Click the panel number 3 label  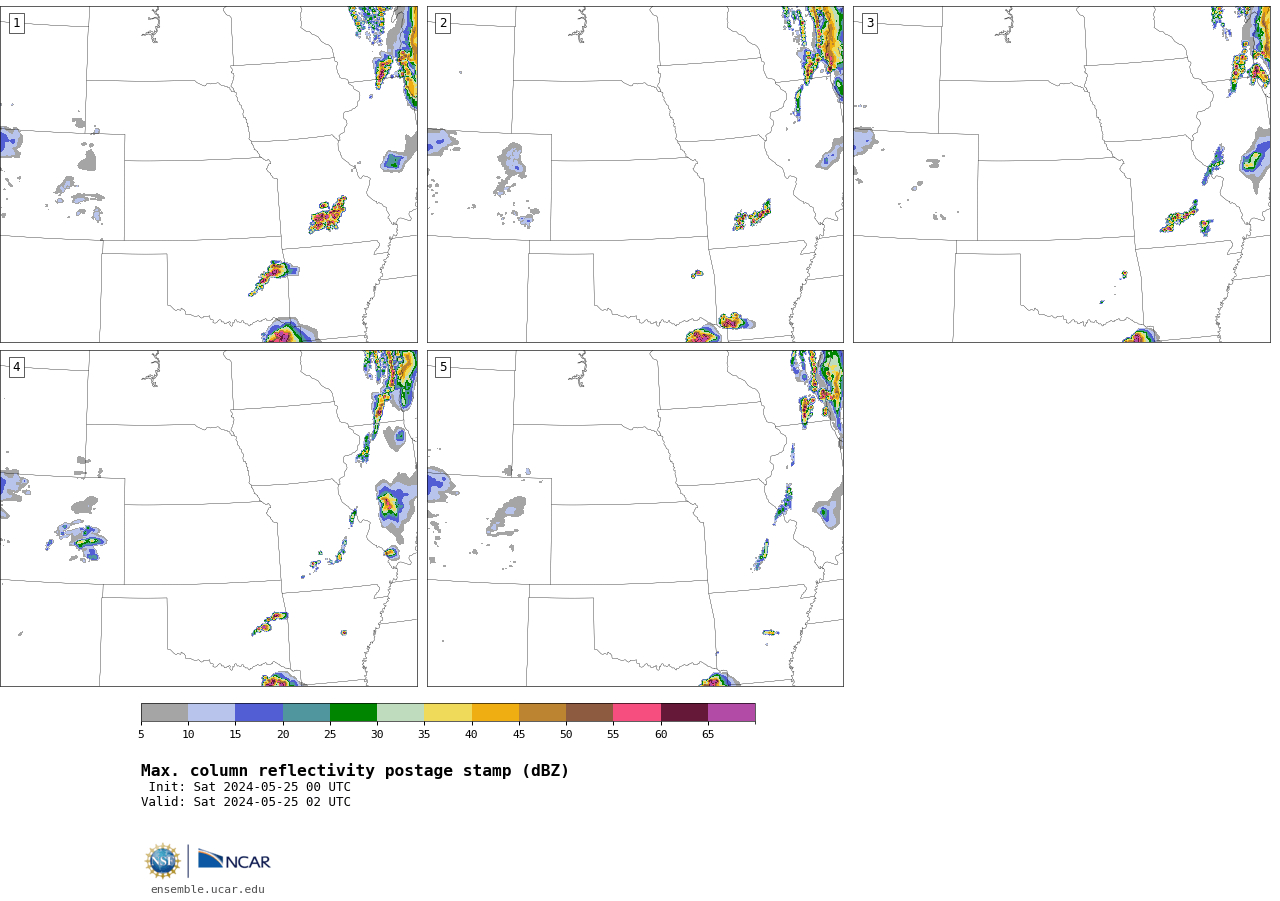pos(869,23)
